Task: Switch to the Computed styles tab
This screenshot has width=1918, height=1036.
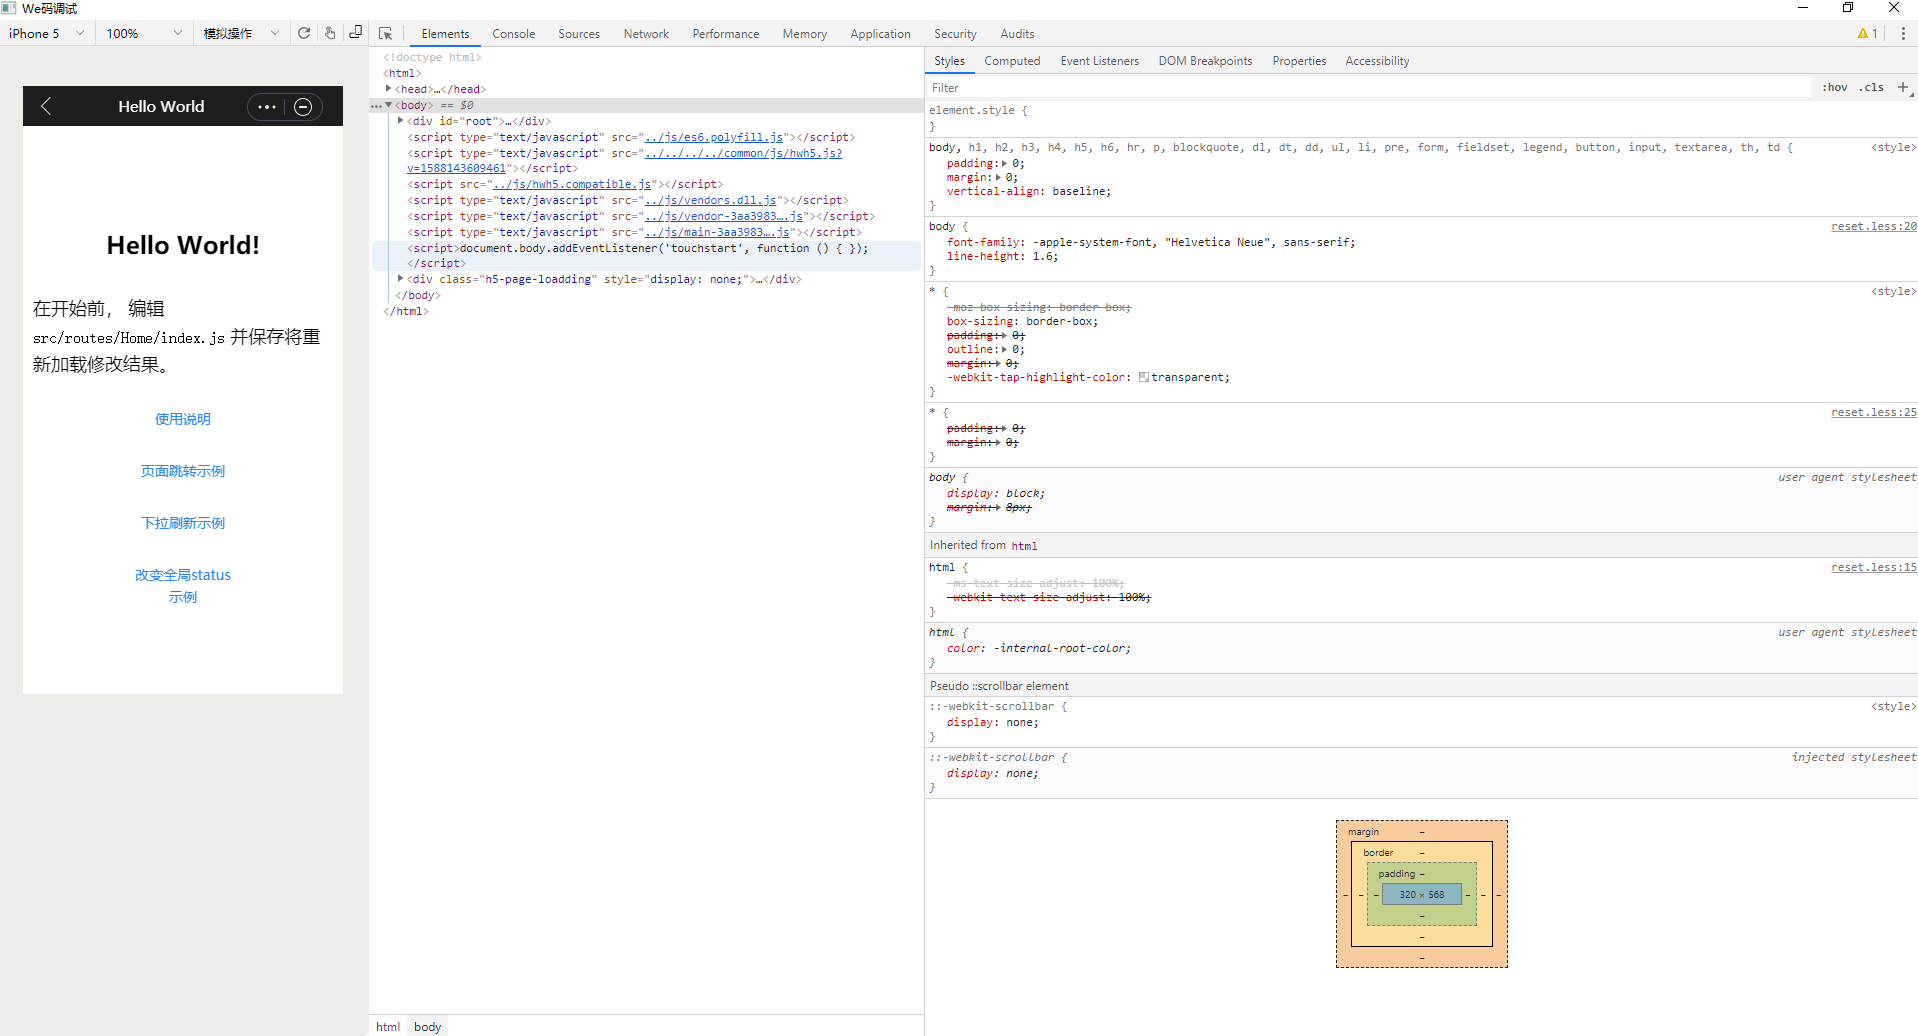Action: [x=1012, y=61]
